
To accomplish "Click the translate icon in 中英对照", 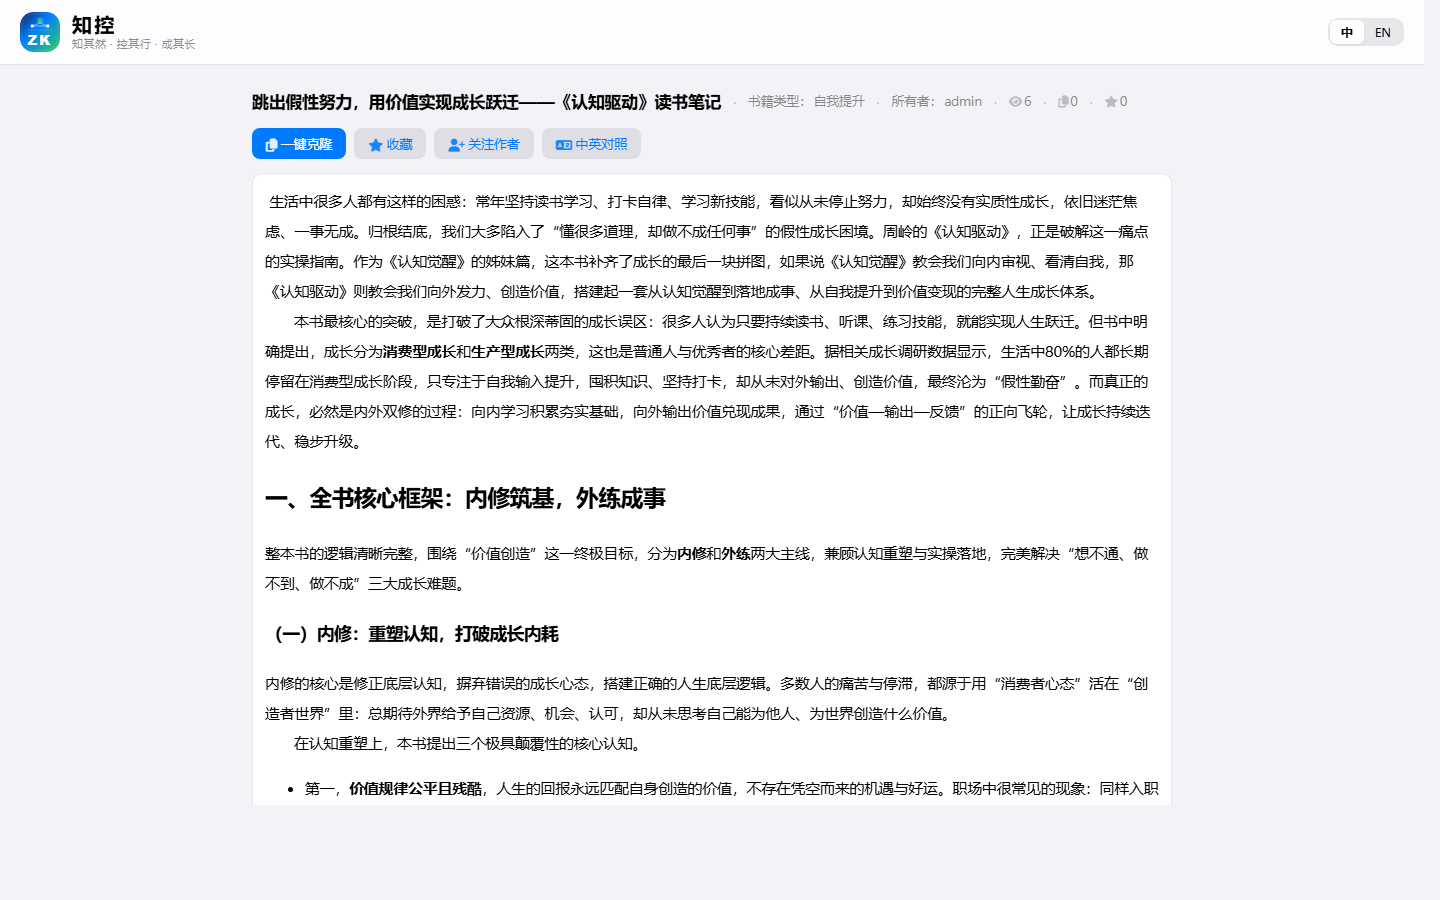I will (564, 145).
